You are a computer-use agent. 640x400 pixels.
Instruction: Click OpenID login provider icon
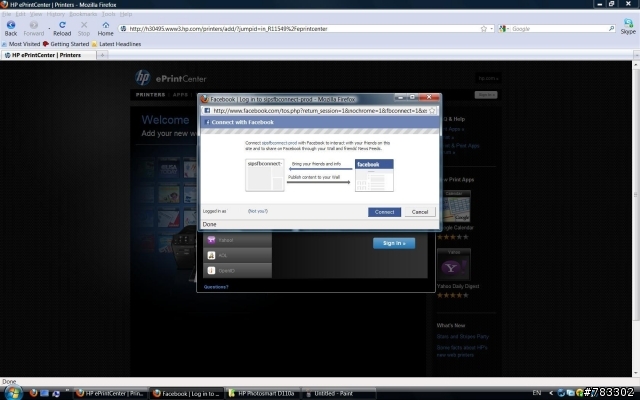211,270
